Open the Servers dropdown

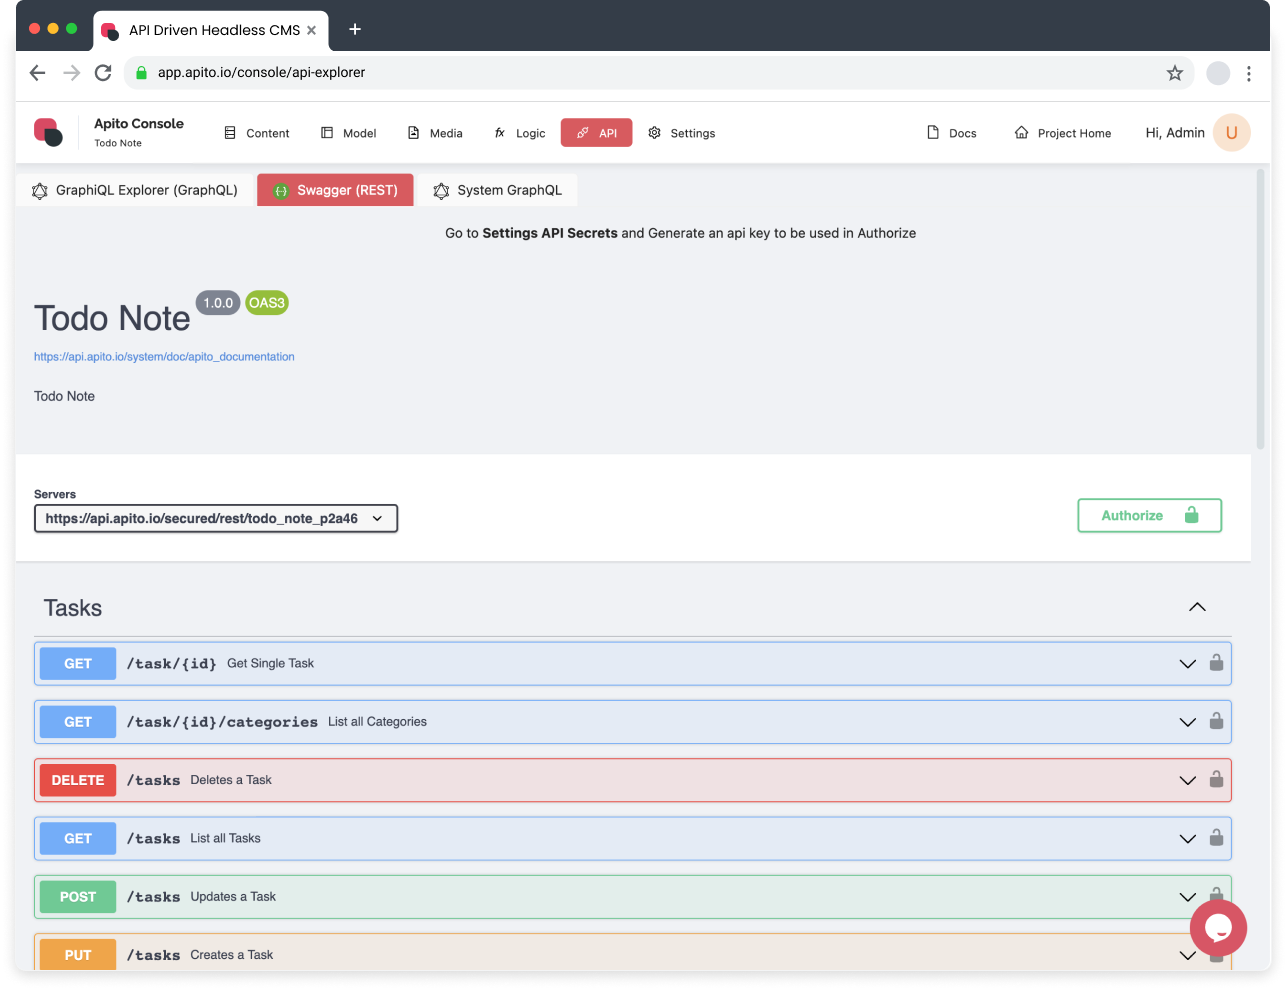point(216,518)
